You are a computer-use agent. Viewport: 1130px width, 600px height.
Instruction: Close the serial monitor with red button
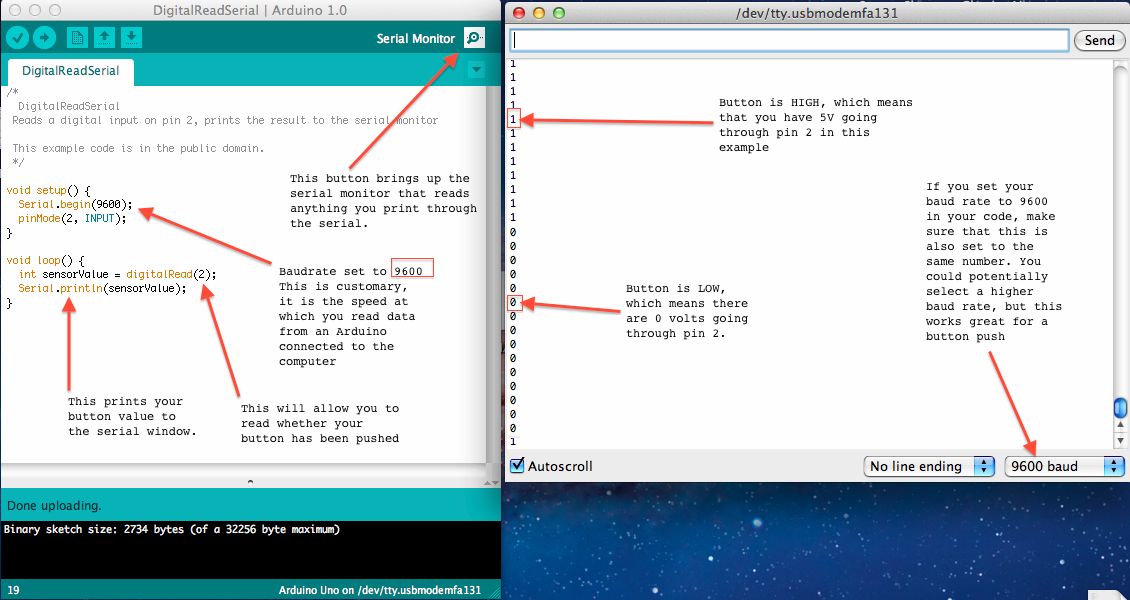520,13
